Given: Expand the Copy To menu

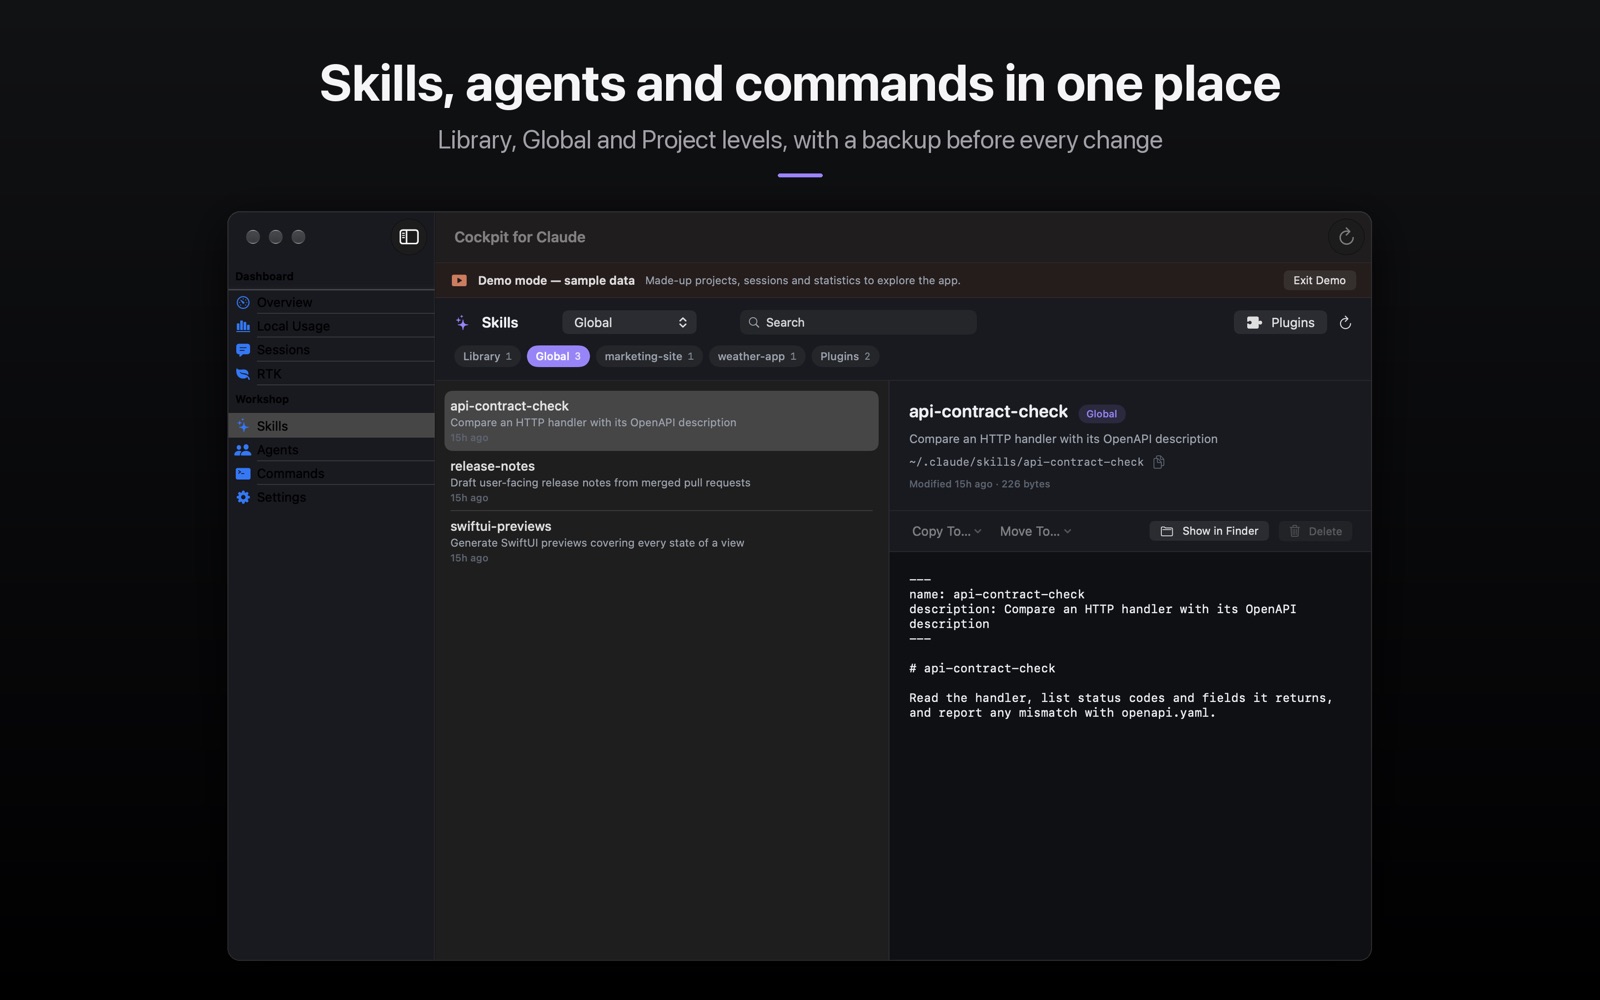Looking at the screenshot, I should [x=946, y=531].
